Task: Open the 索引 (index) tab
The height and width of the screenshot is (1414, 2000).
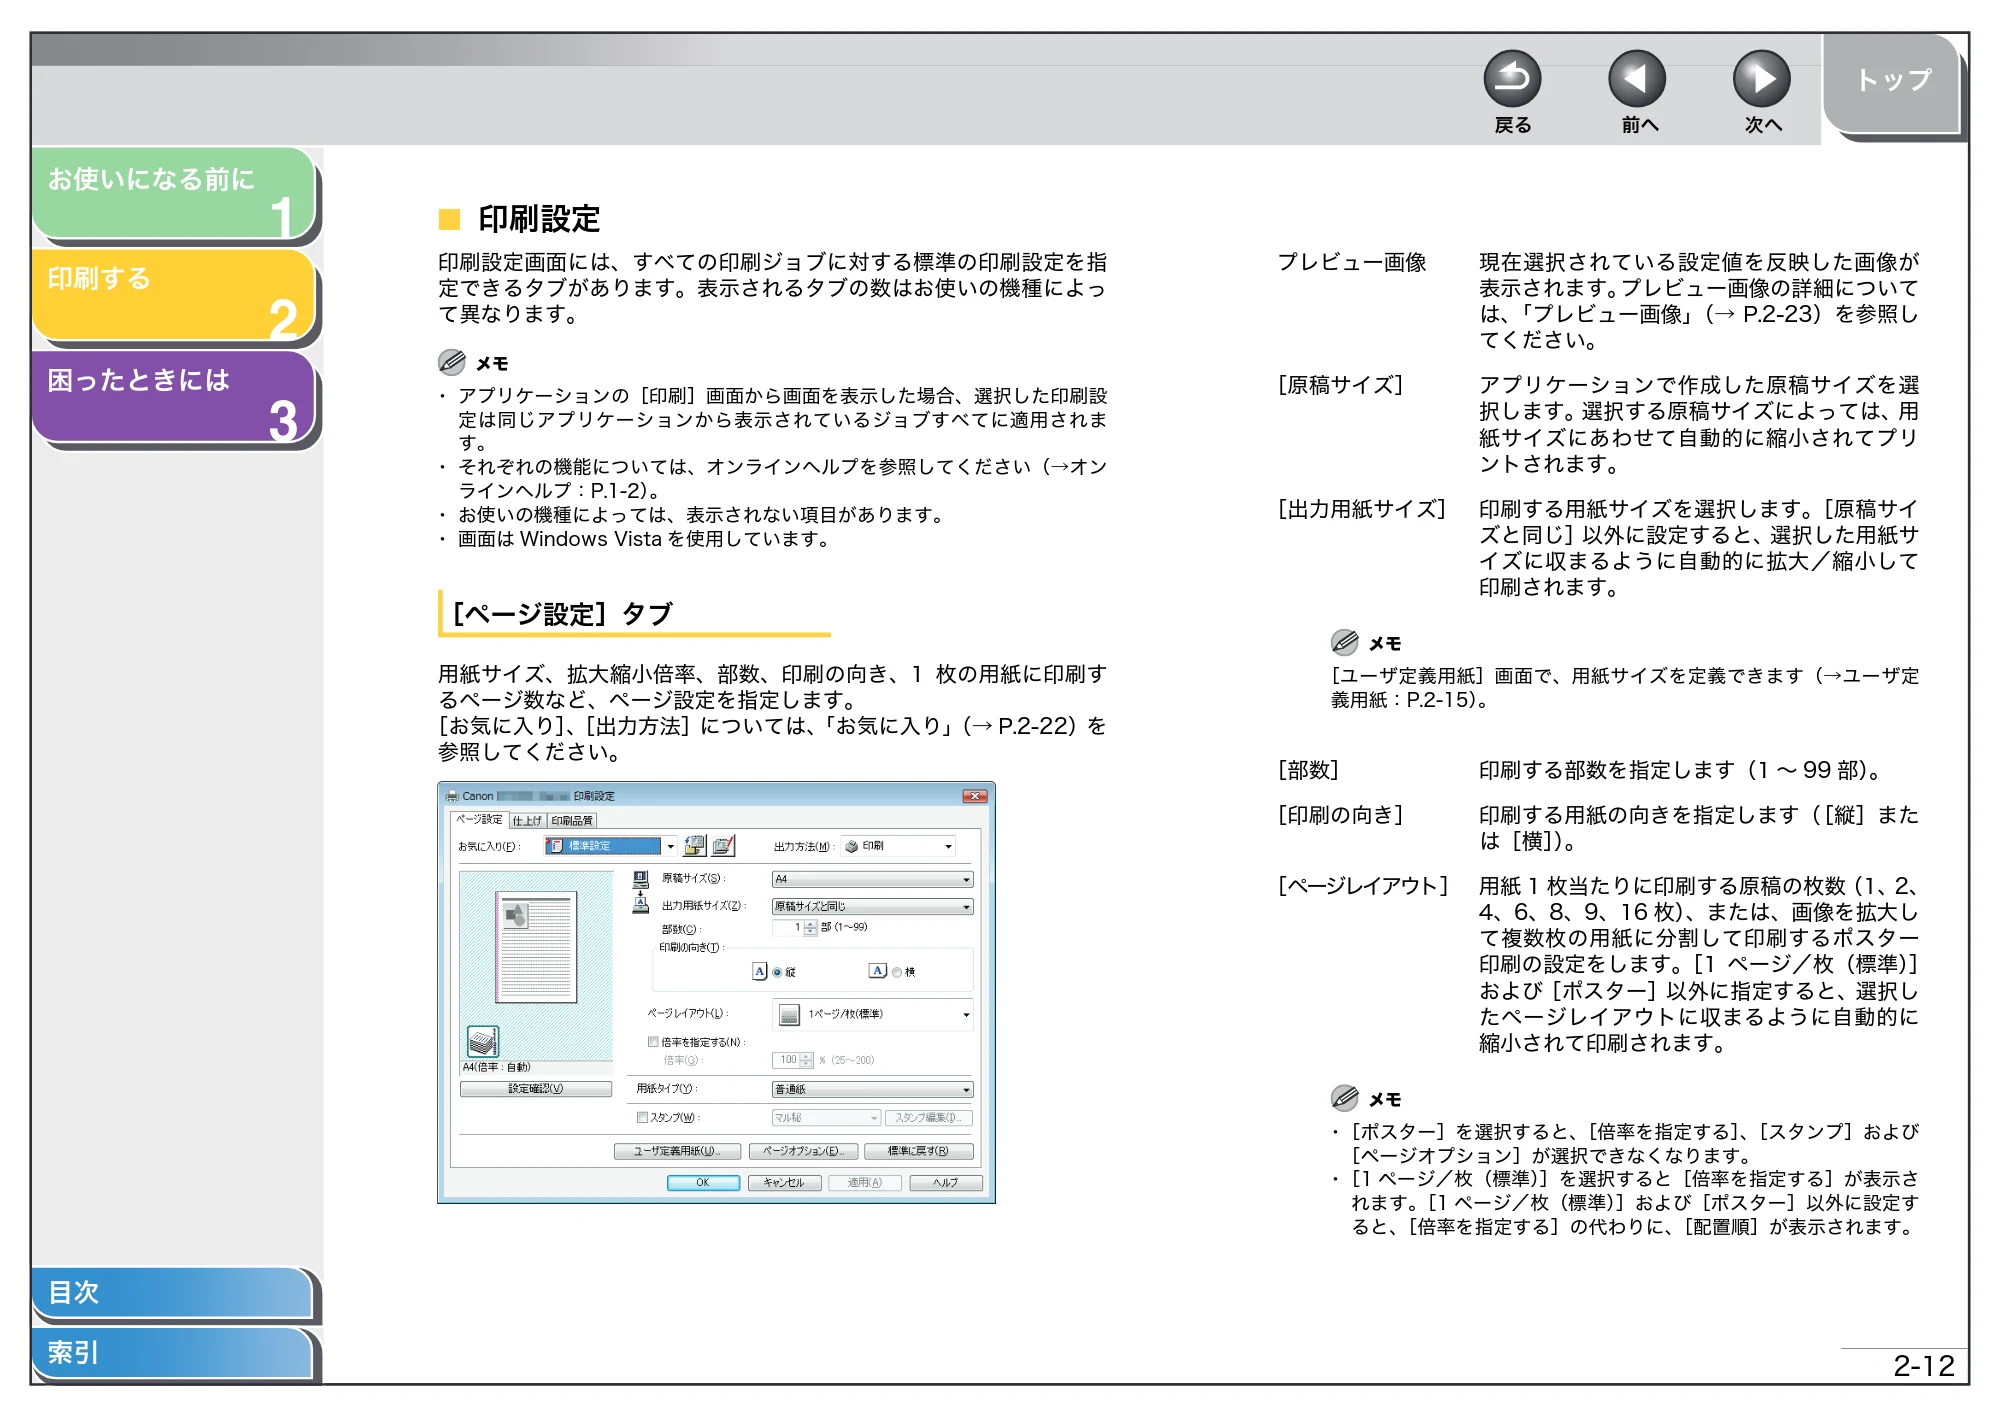Action: pos(172,1353)
